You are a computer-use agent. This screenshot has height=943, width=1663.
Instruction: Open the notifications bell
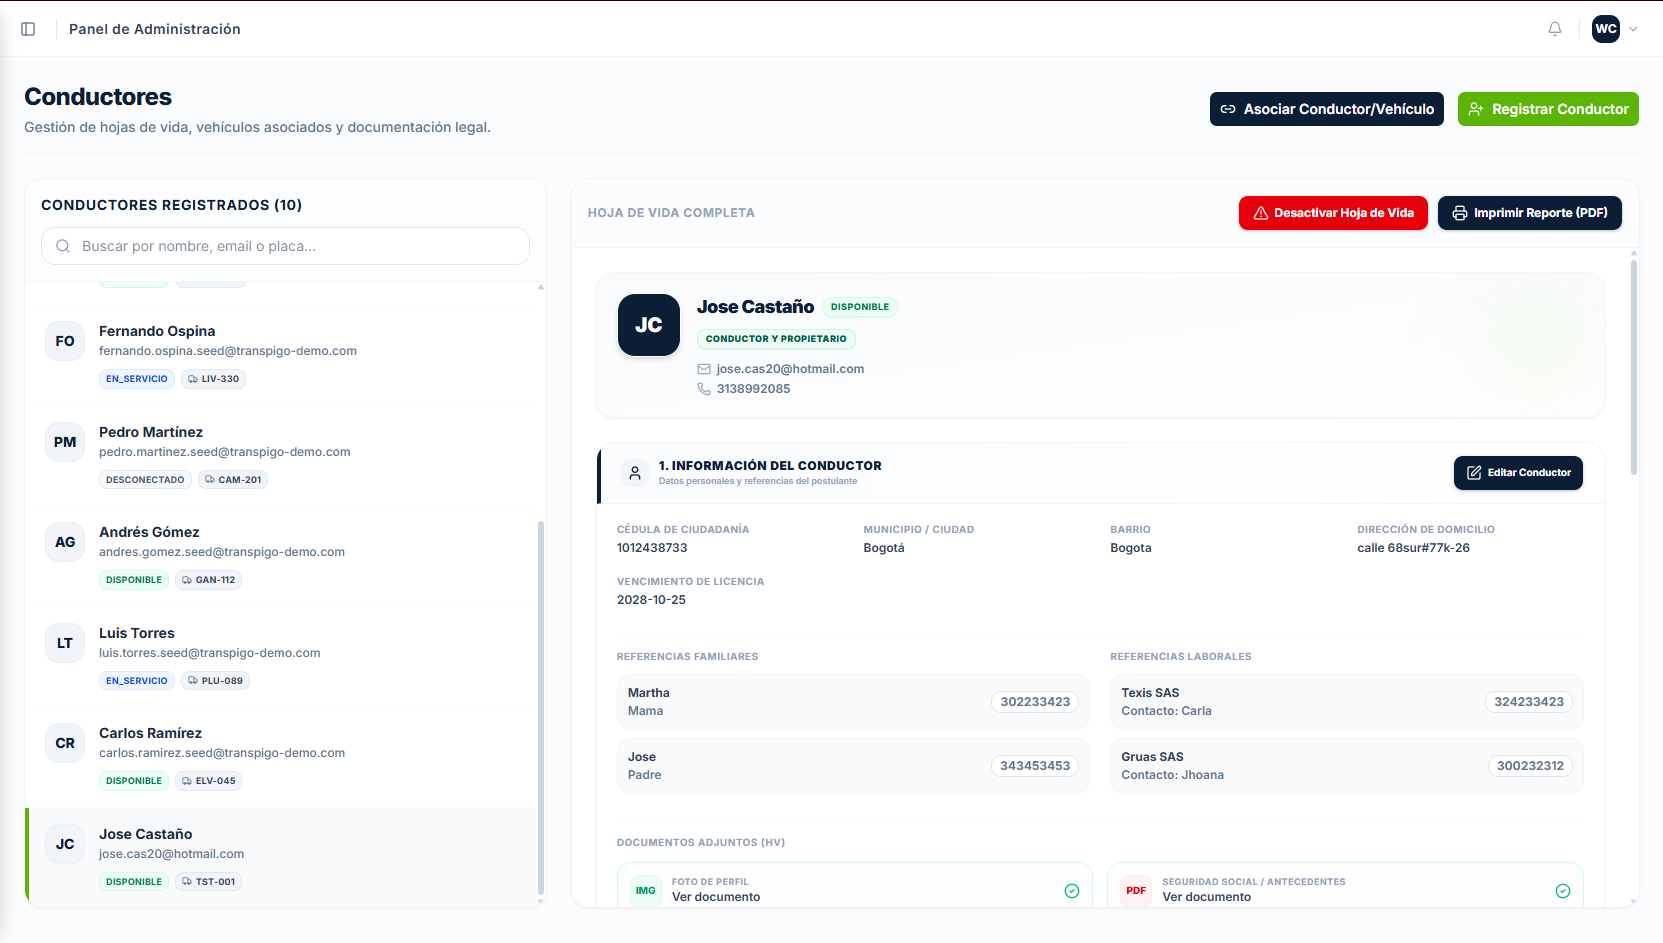1555,29
